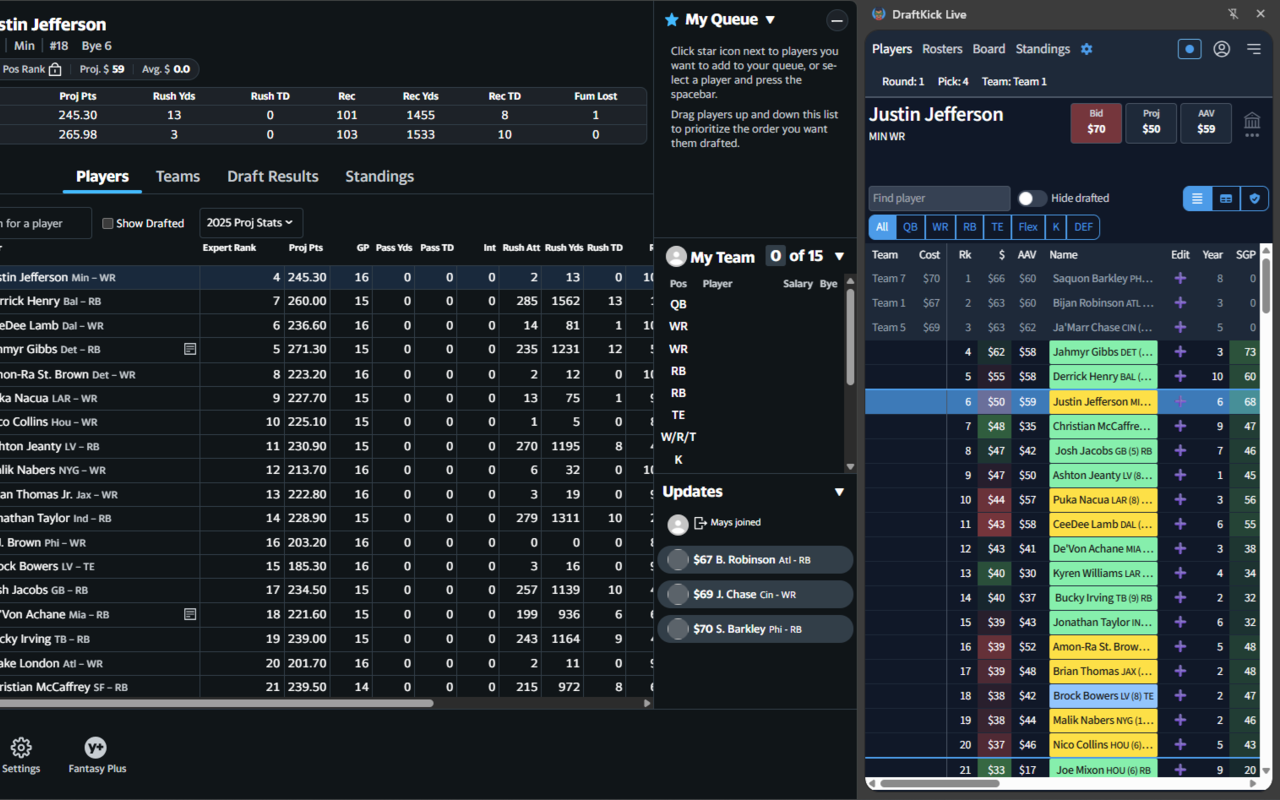Toggle the blue status dot button
This screenshot has height=800, width=1280.
tap(1188, 47)
